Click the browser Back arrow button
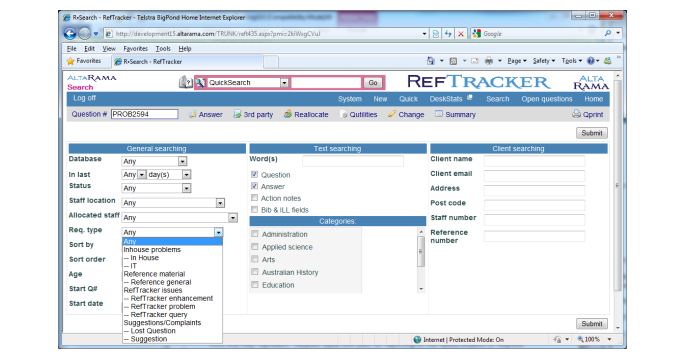Viewport: 698px width, 362px height. click(70, 33)
